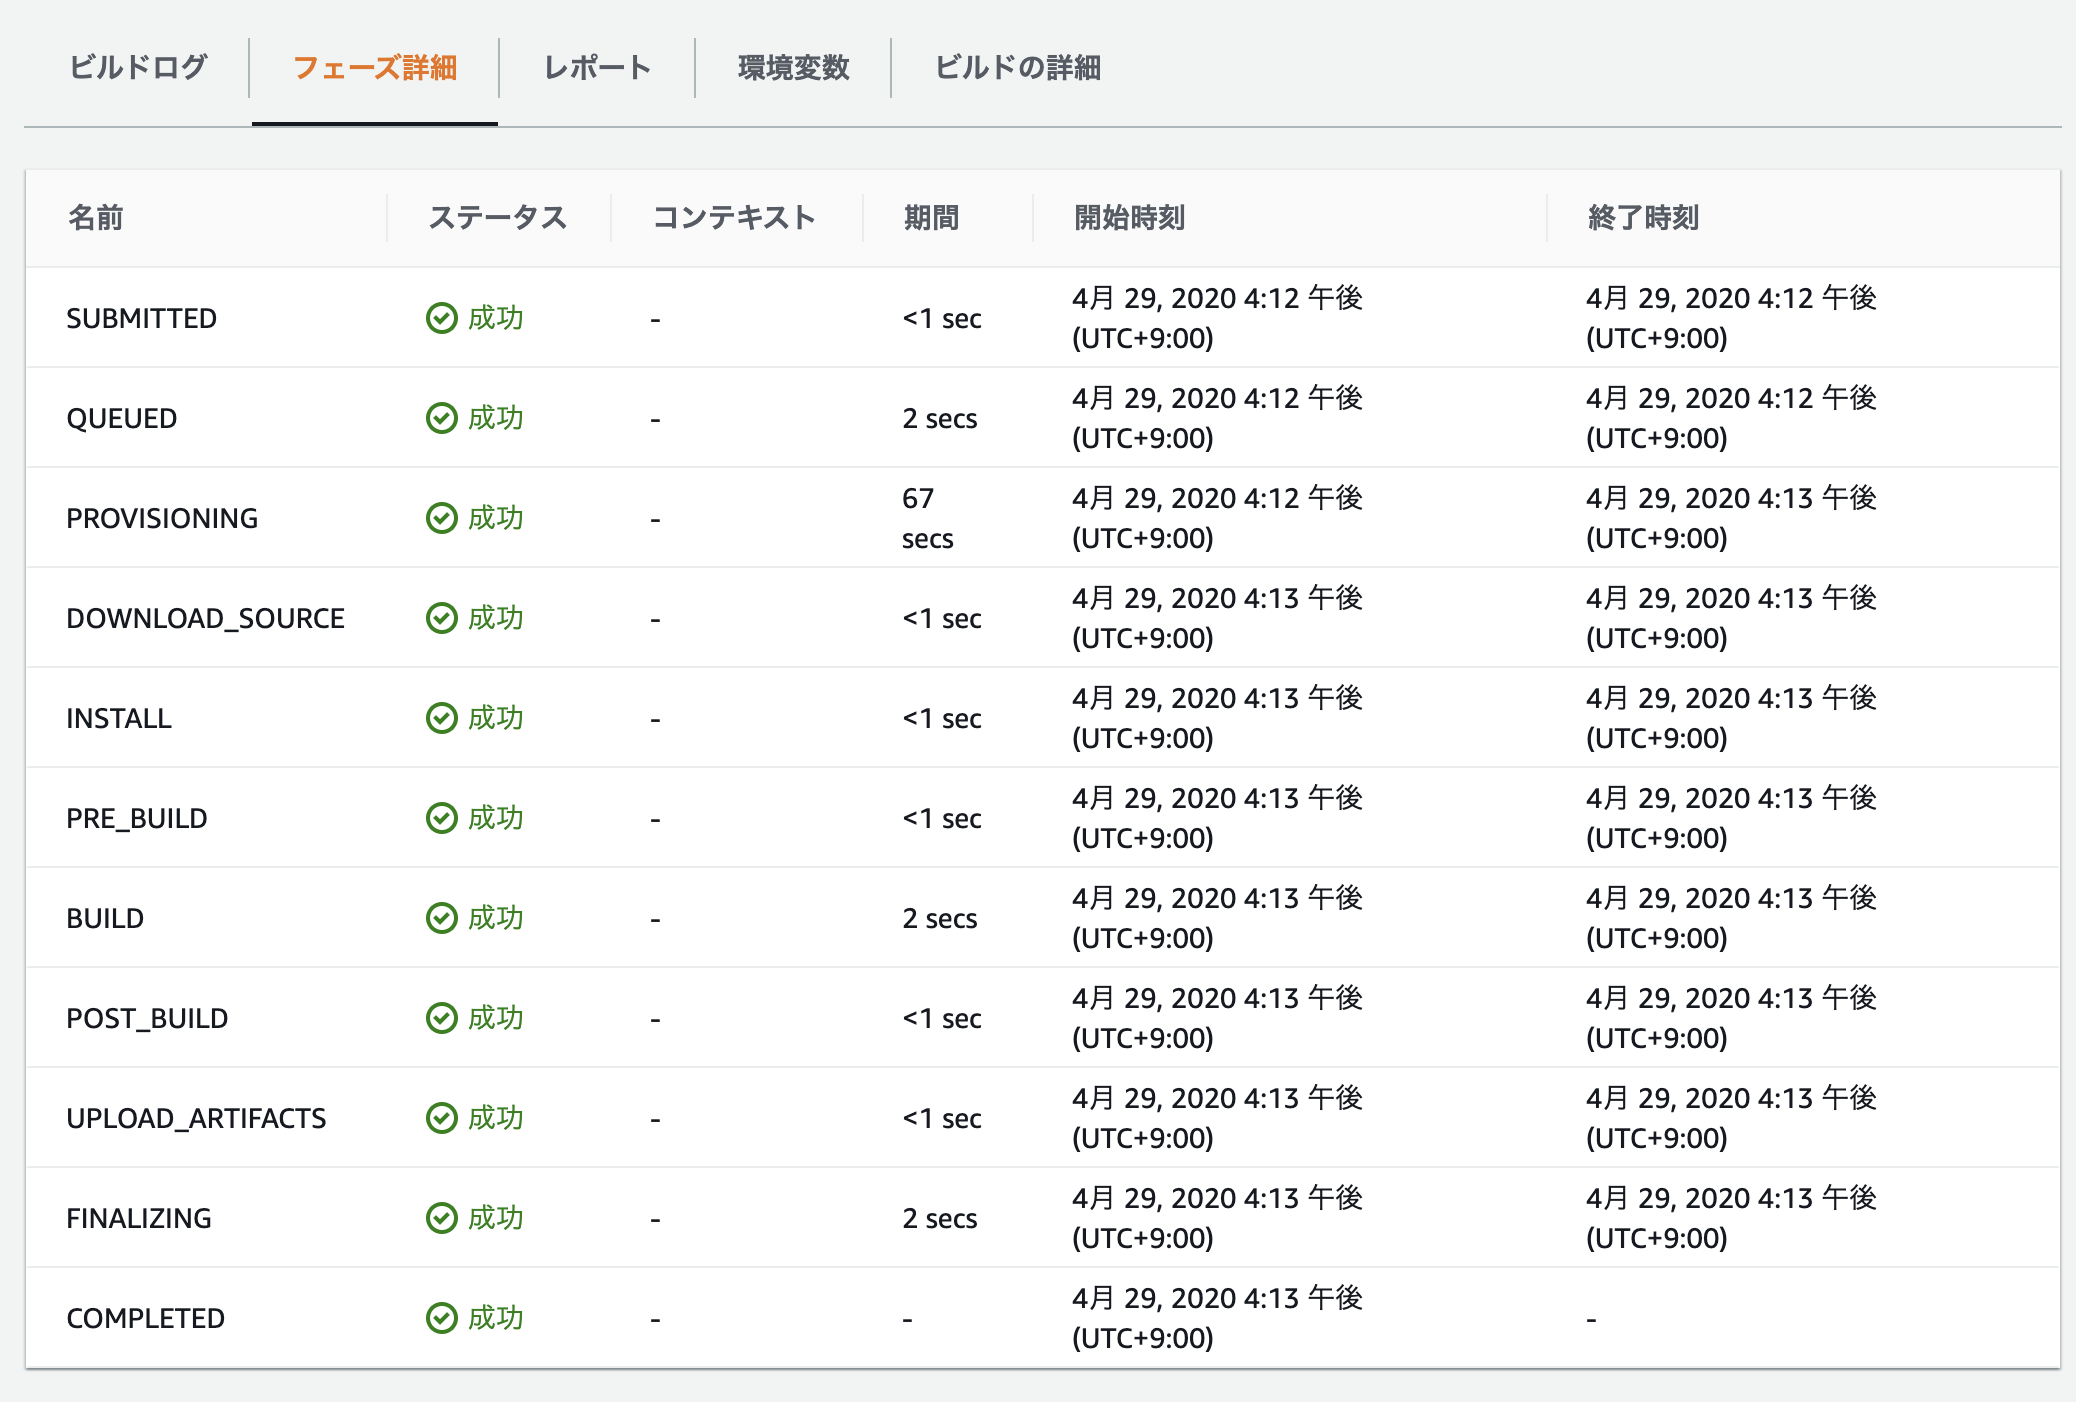The width and height of the screenshot is (2076, 1402).
Task: Open the ビルドの詳細 tab
Action: tap(1017, 68)
